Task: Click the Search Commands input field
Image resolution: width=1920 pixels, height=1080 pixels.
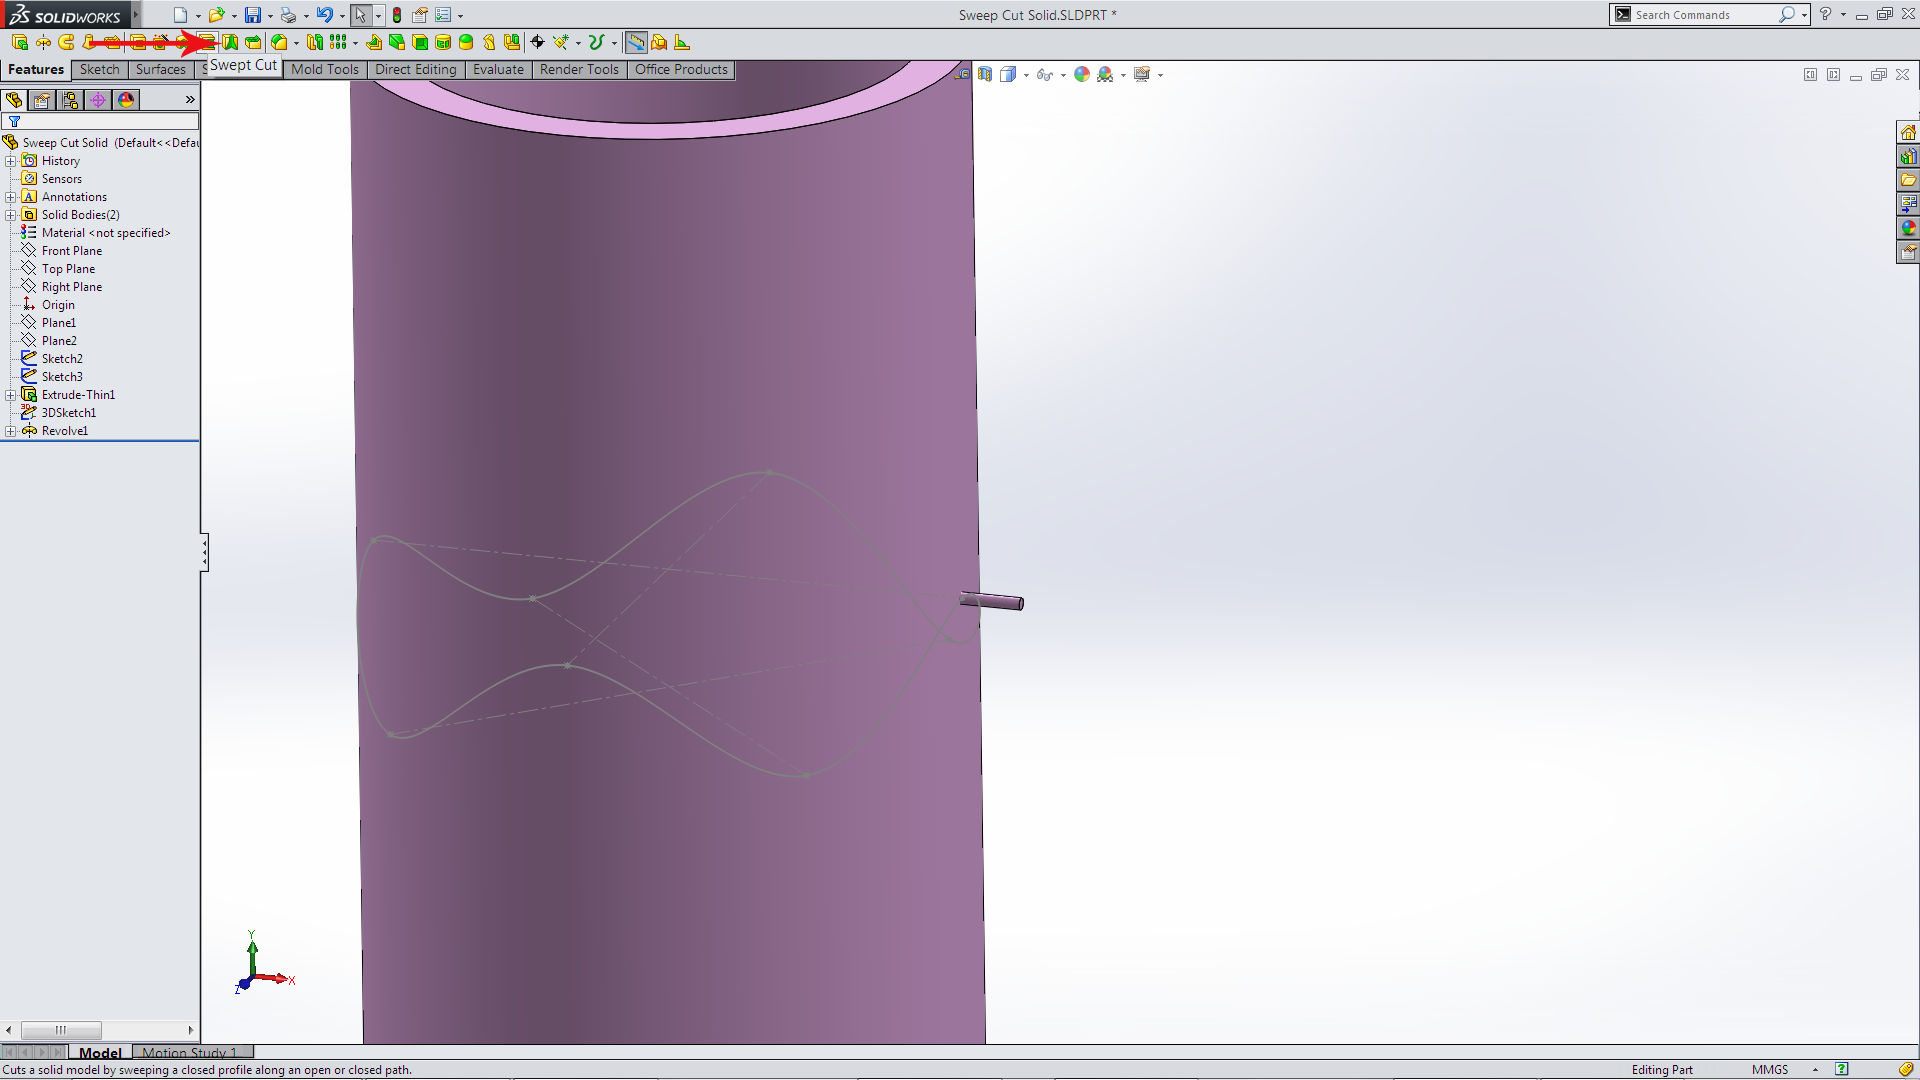Action: pos(1702,15)
